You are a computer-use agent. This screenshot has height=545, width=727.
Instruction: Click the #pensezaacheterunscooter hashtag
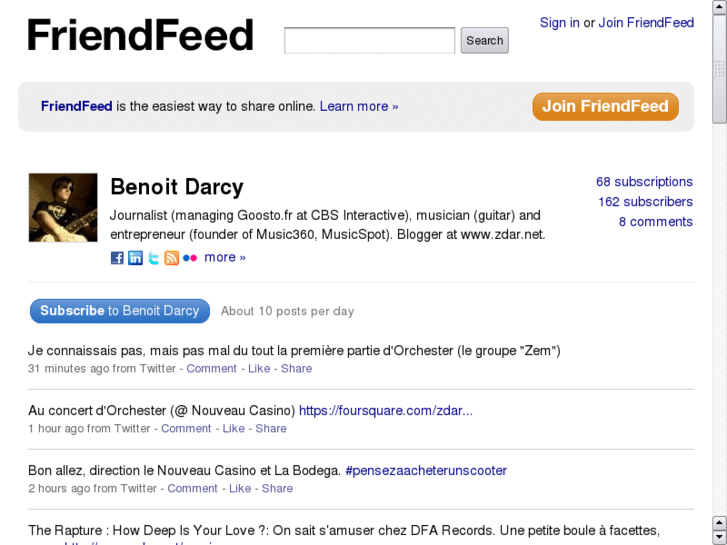pos(426,470)
